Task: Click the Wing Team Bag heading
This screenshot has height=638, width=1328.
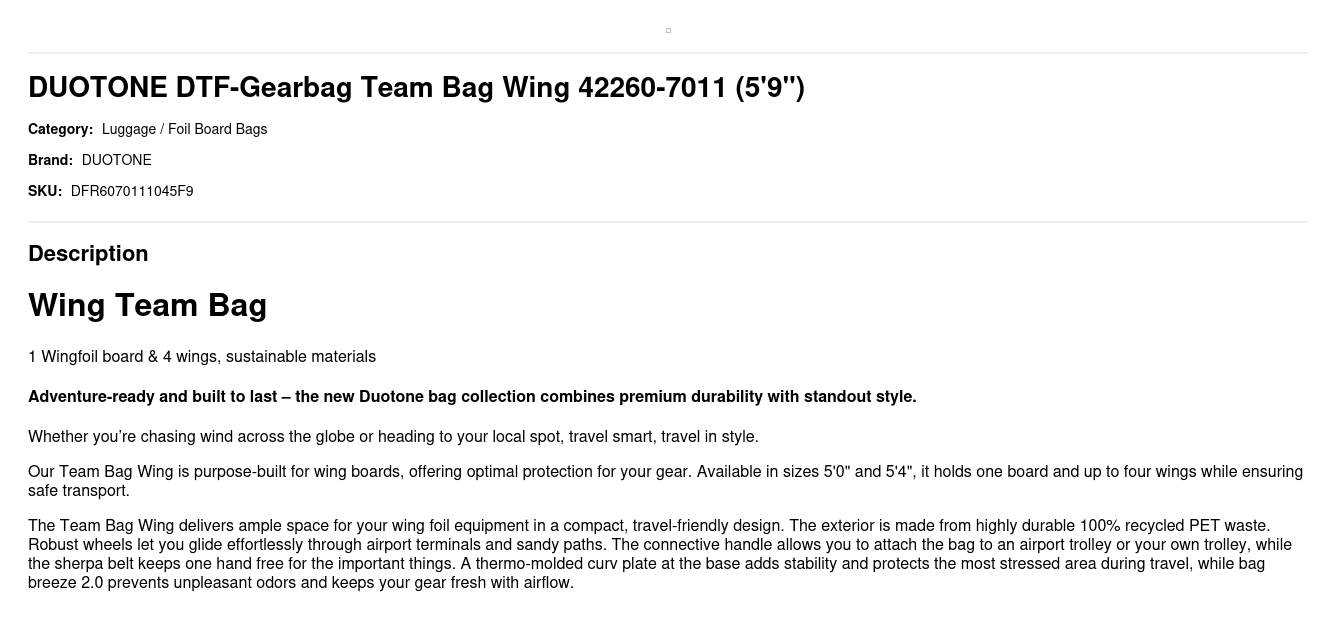Action: point(147,305)
